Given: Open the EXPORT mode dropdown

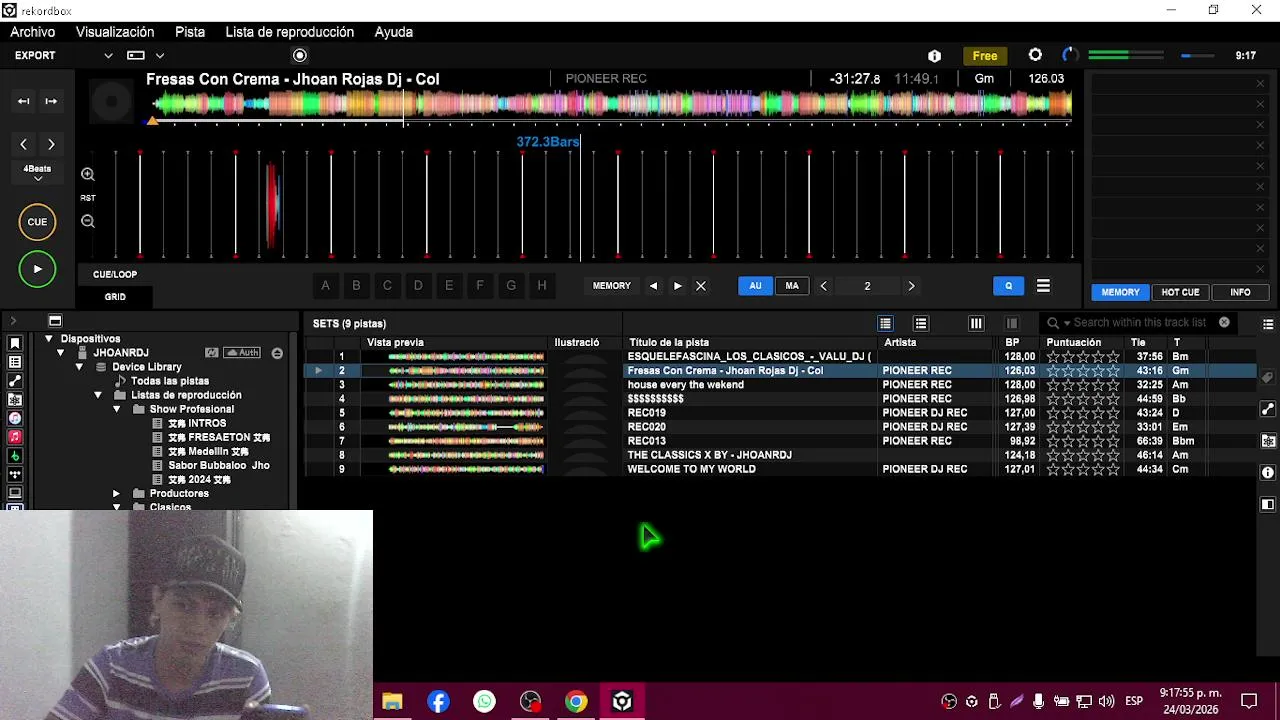Looking at the screenshot, I should (x=108, y=56).
